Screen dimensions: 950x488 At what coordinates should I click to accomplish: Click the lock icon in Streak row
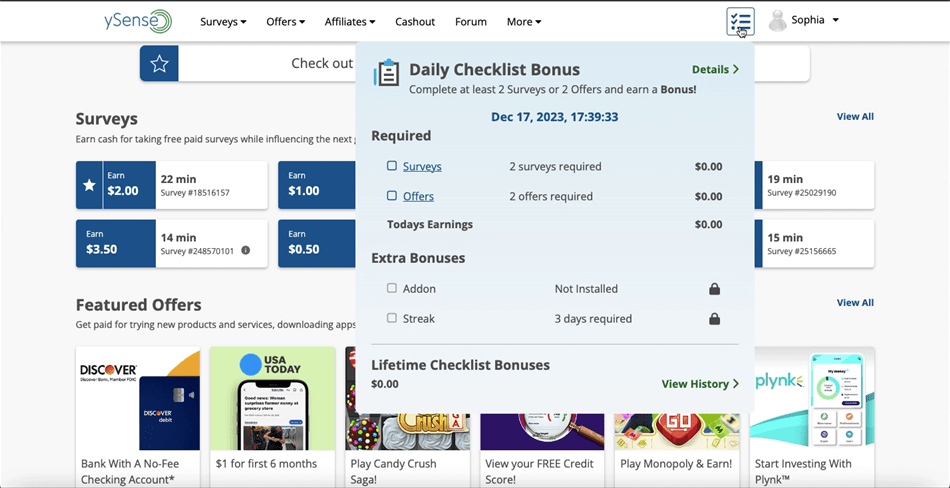[x=714, y=319]
